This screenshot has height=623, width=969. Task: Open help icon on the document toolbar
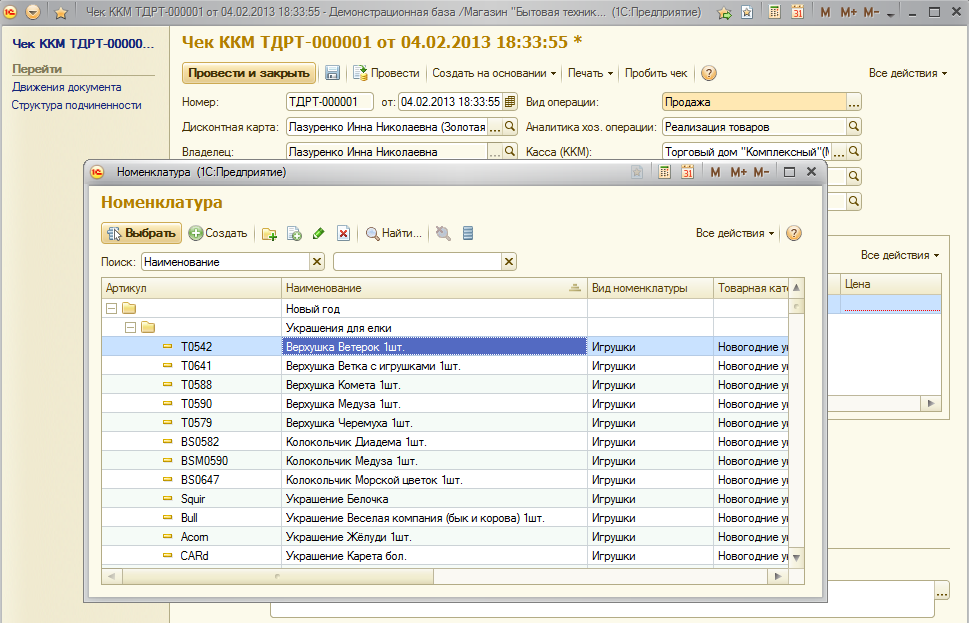coord(709,73)
